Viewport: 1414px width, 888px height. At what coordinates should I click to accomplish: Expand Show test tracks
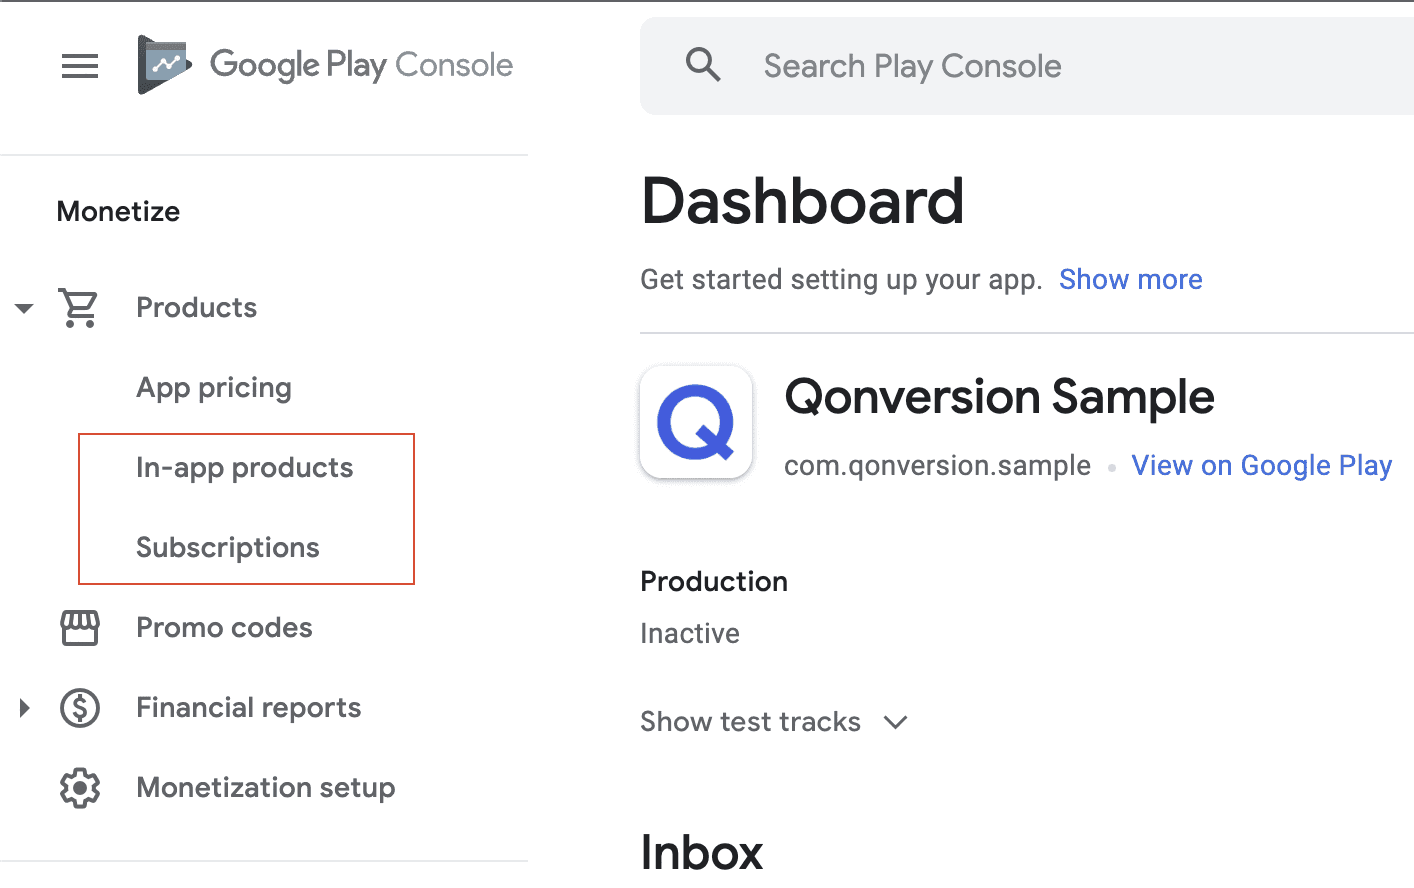click(775, 721)
